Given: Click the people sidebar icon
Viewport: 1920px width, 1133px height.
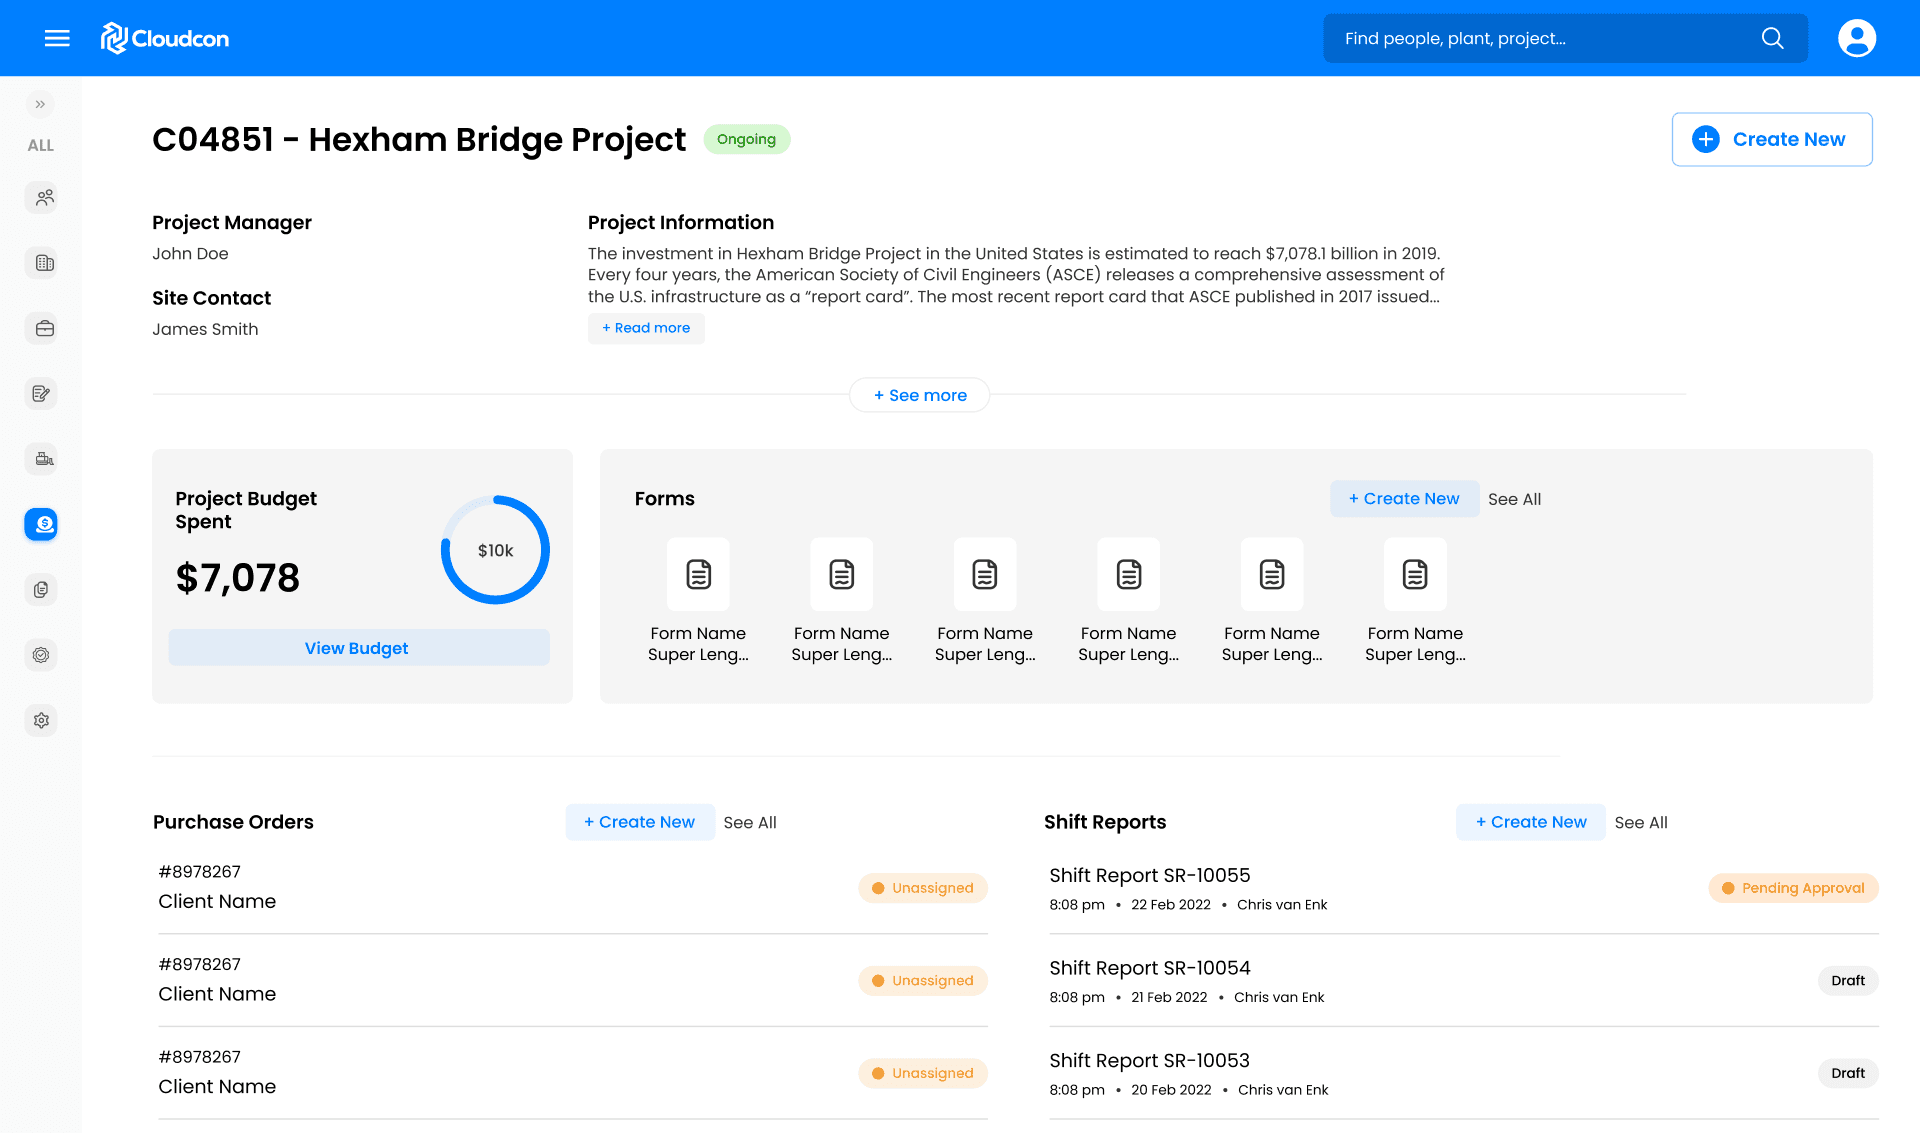Looking at the screenshot, I should [x=41, y=198].
